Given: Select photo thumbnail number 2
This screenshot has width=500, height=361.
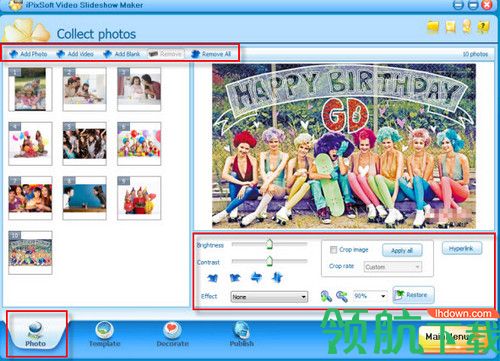Looking at the screenshot, I should pos(85,89).
